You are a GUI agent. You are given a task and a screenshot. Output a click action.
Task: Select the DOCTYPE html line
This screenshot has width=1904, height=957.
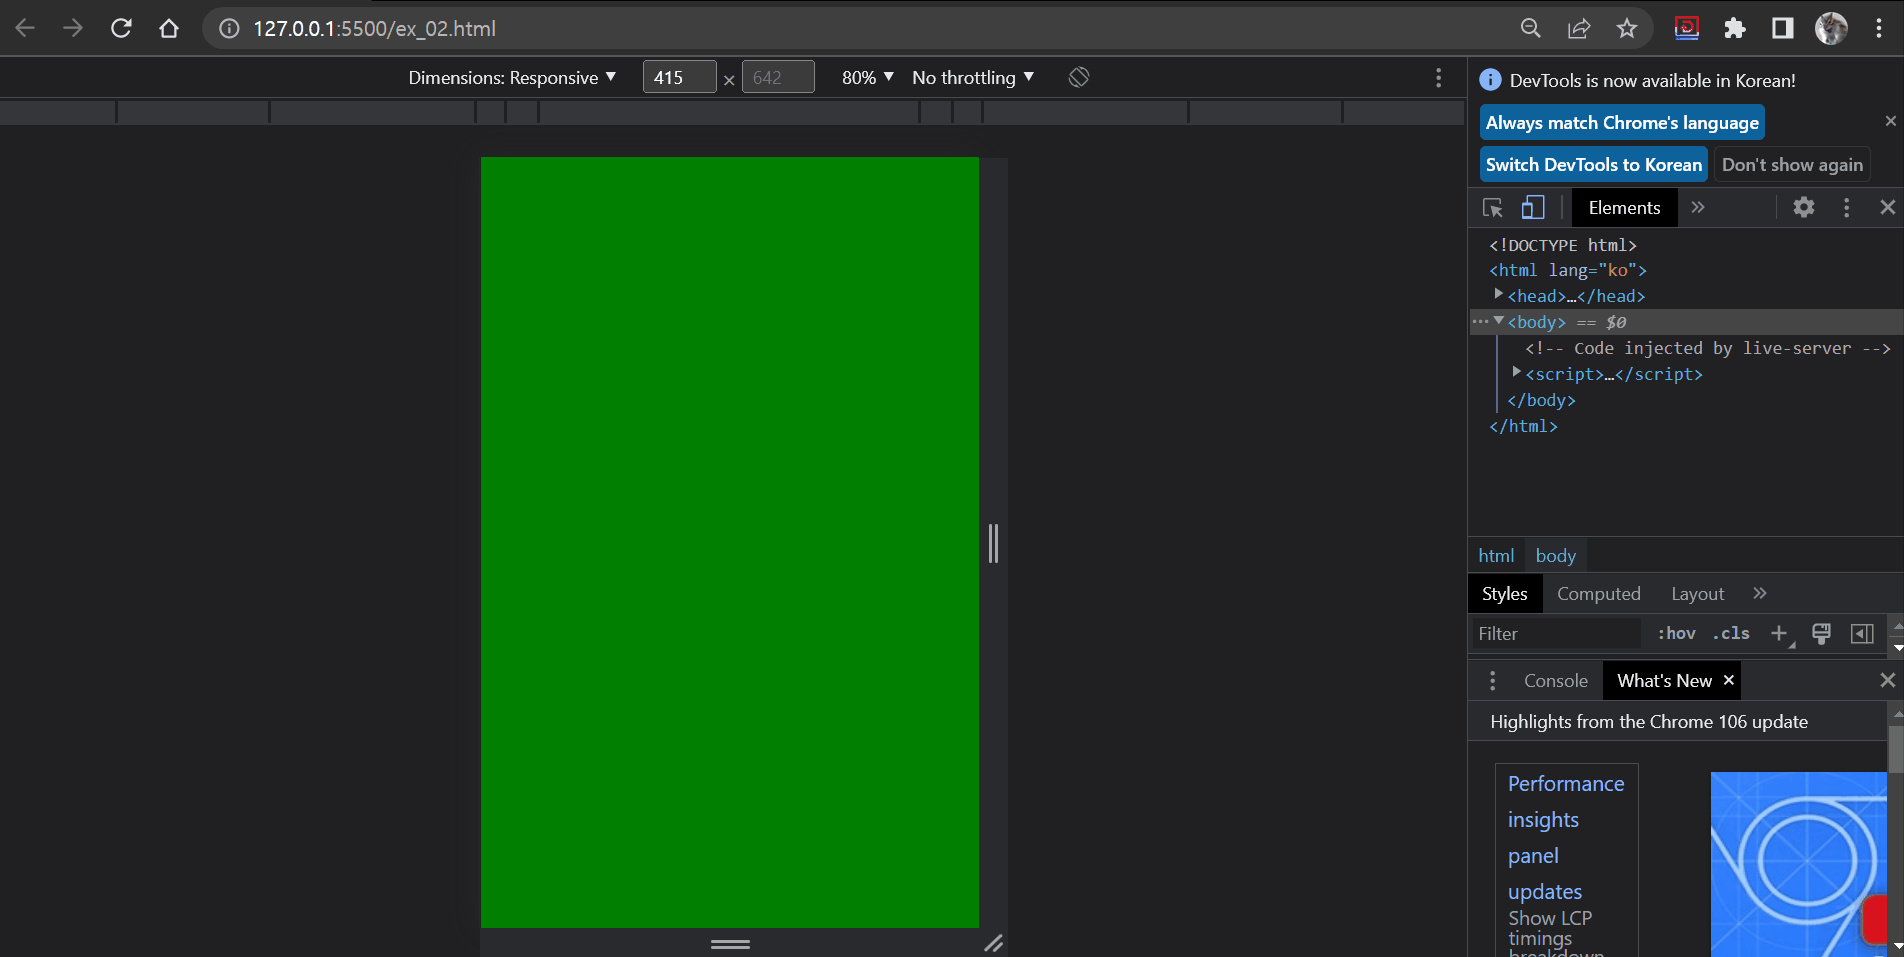(x=1562, y=245)
